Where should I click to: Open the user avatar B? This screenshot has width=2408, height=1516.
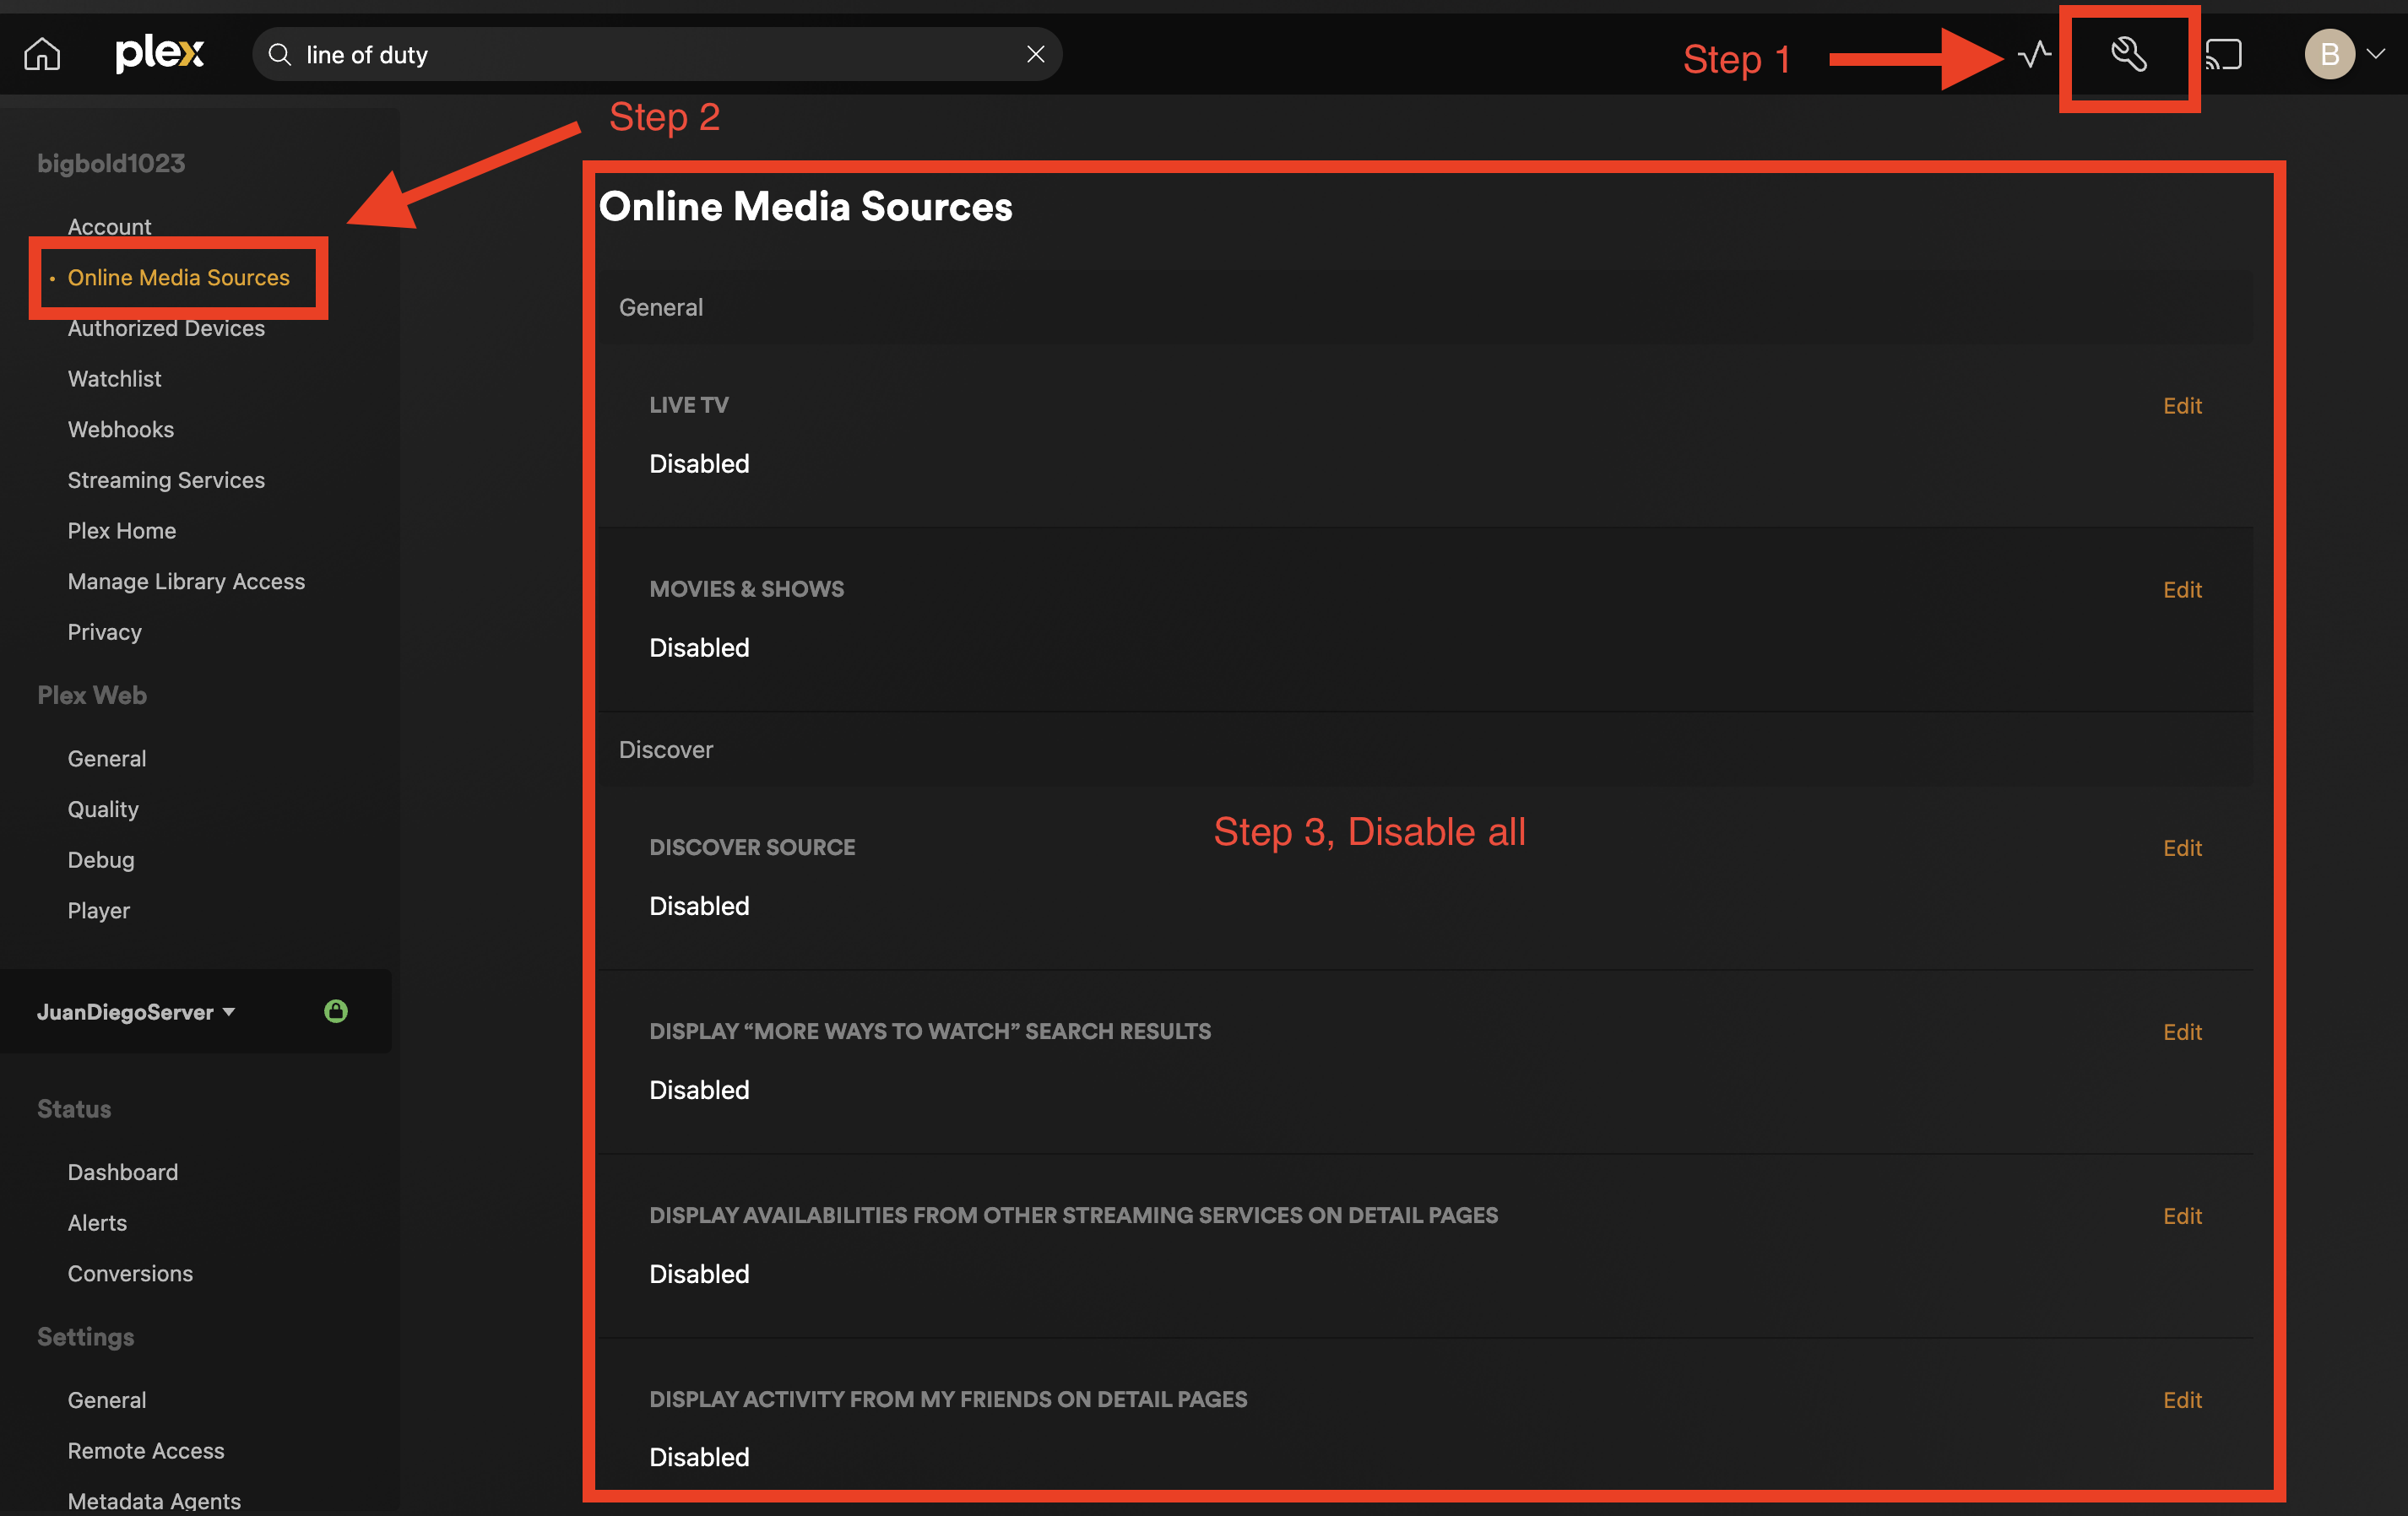click(2329, 54)
